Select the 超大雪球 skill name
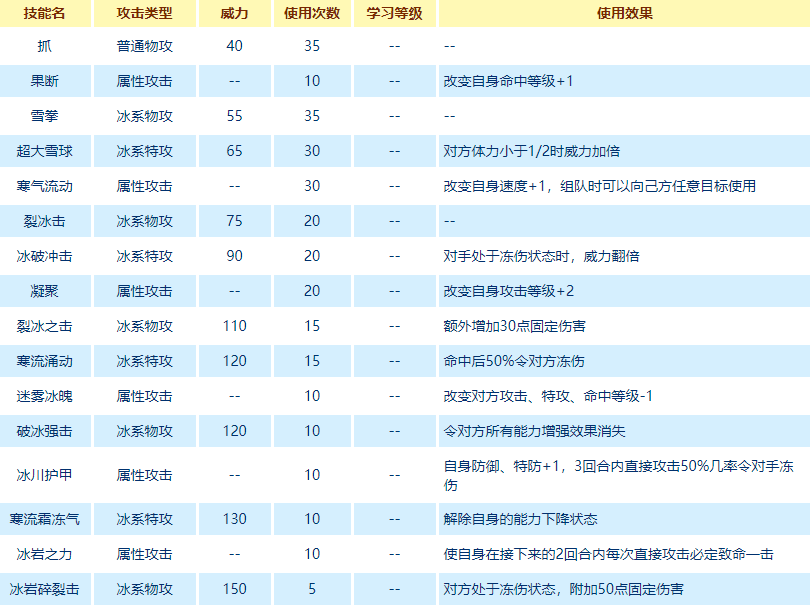810x606 pixels. tap(45, 151)
